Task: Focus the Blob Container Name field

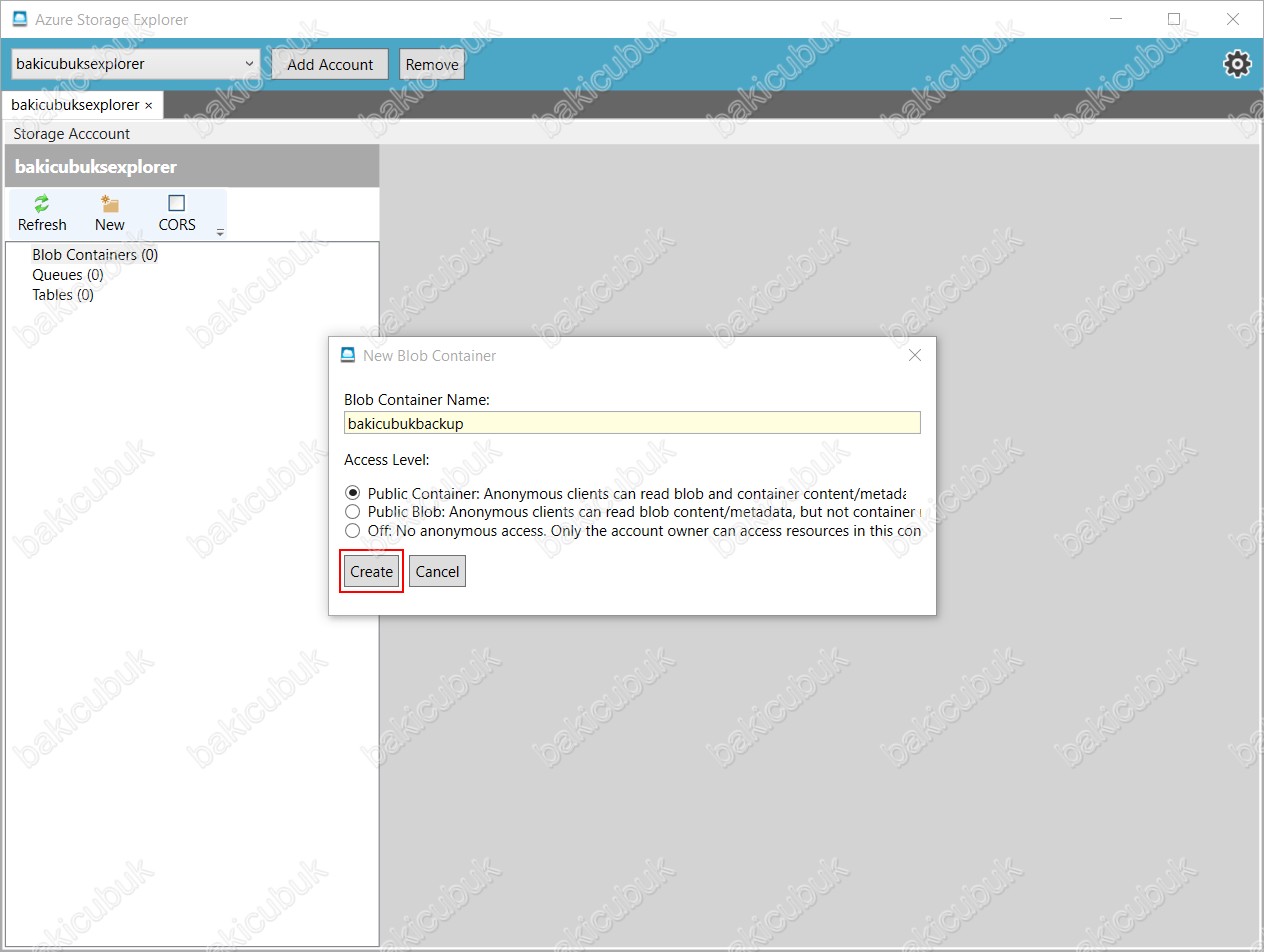Action: (x=632, y=423)
